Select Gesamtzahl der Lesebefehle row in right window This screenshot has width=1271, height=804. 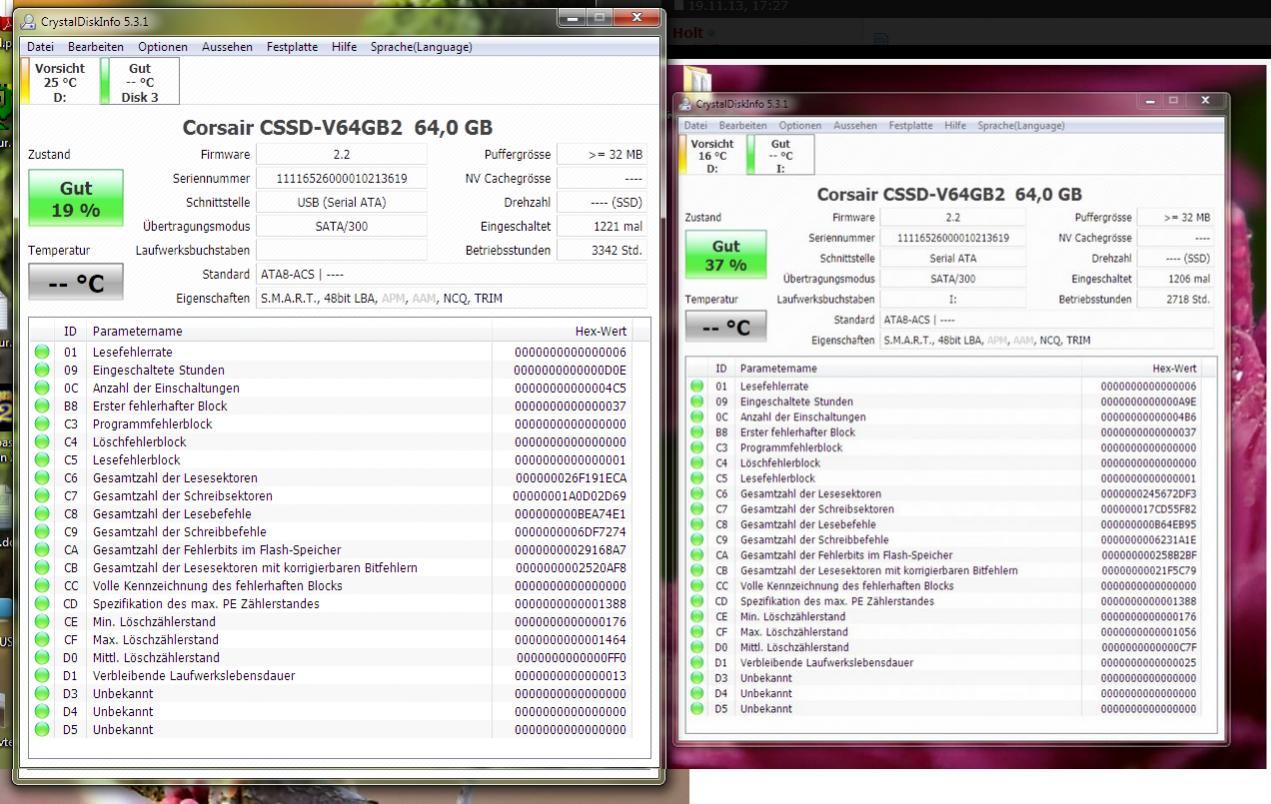click(943, 524)
